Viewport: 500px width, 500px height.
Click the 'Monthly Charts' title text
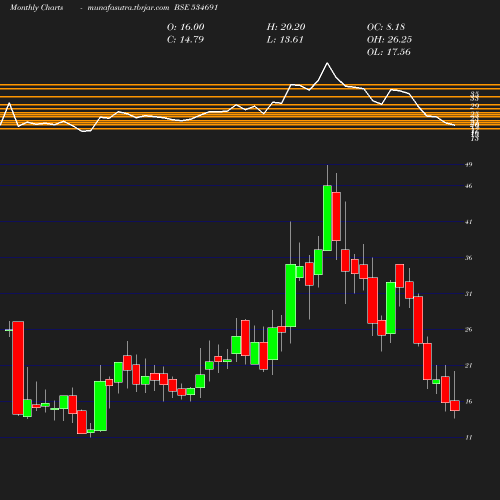tap(37, 7)
